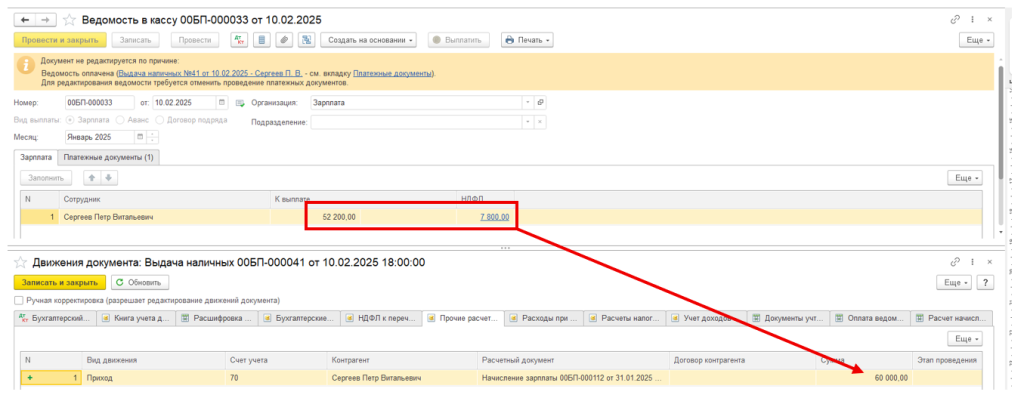
Task: Click green icon beside the date field
Action: pyautogui.click(x=240, y=103)
